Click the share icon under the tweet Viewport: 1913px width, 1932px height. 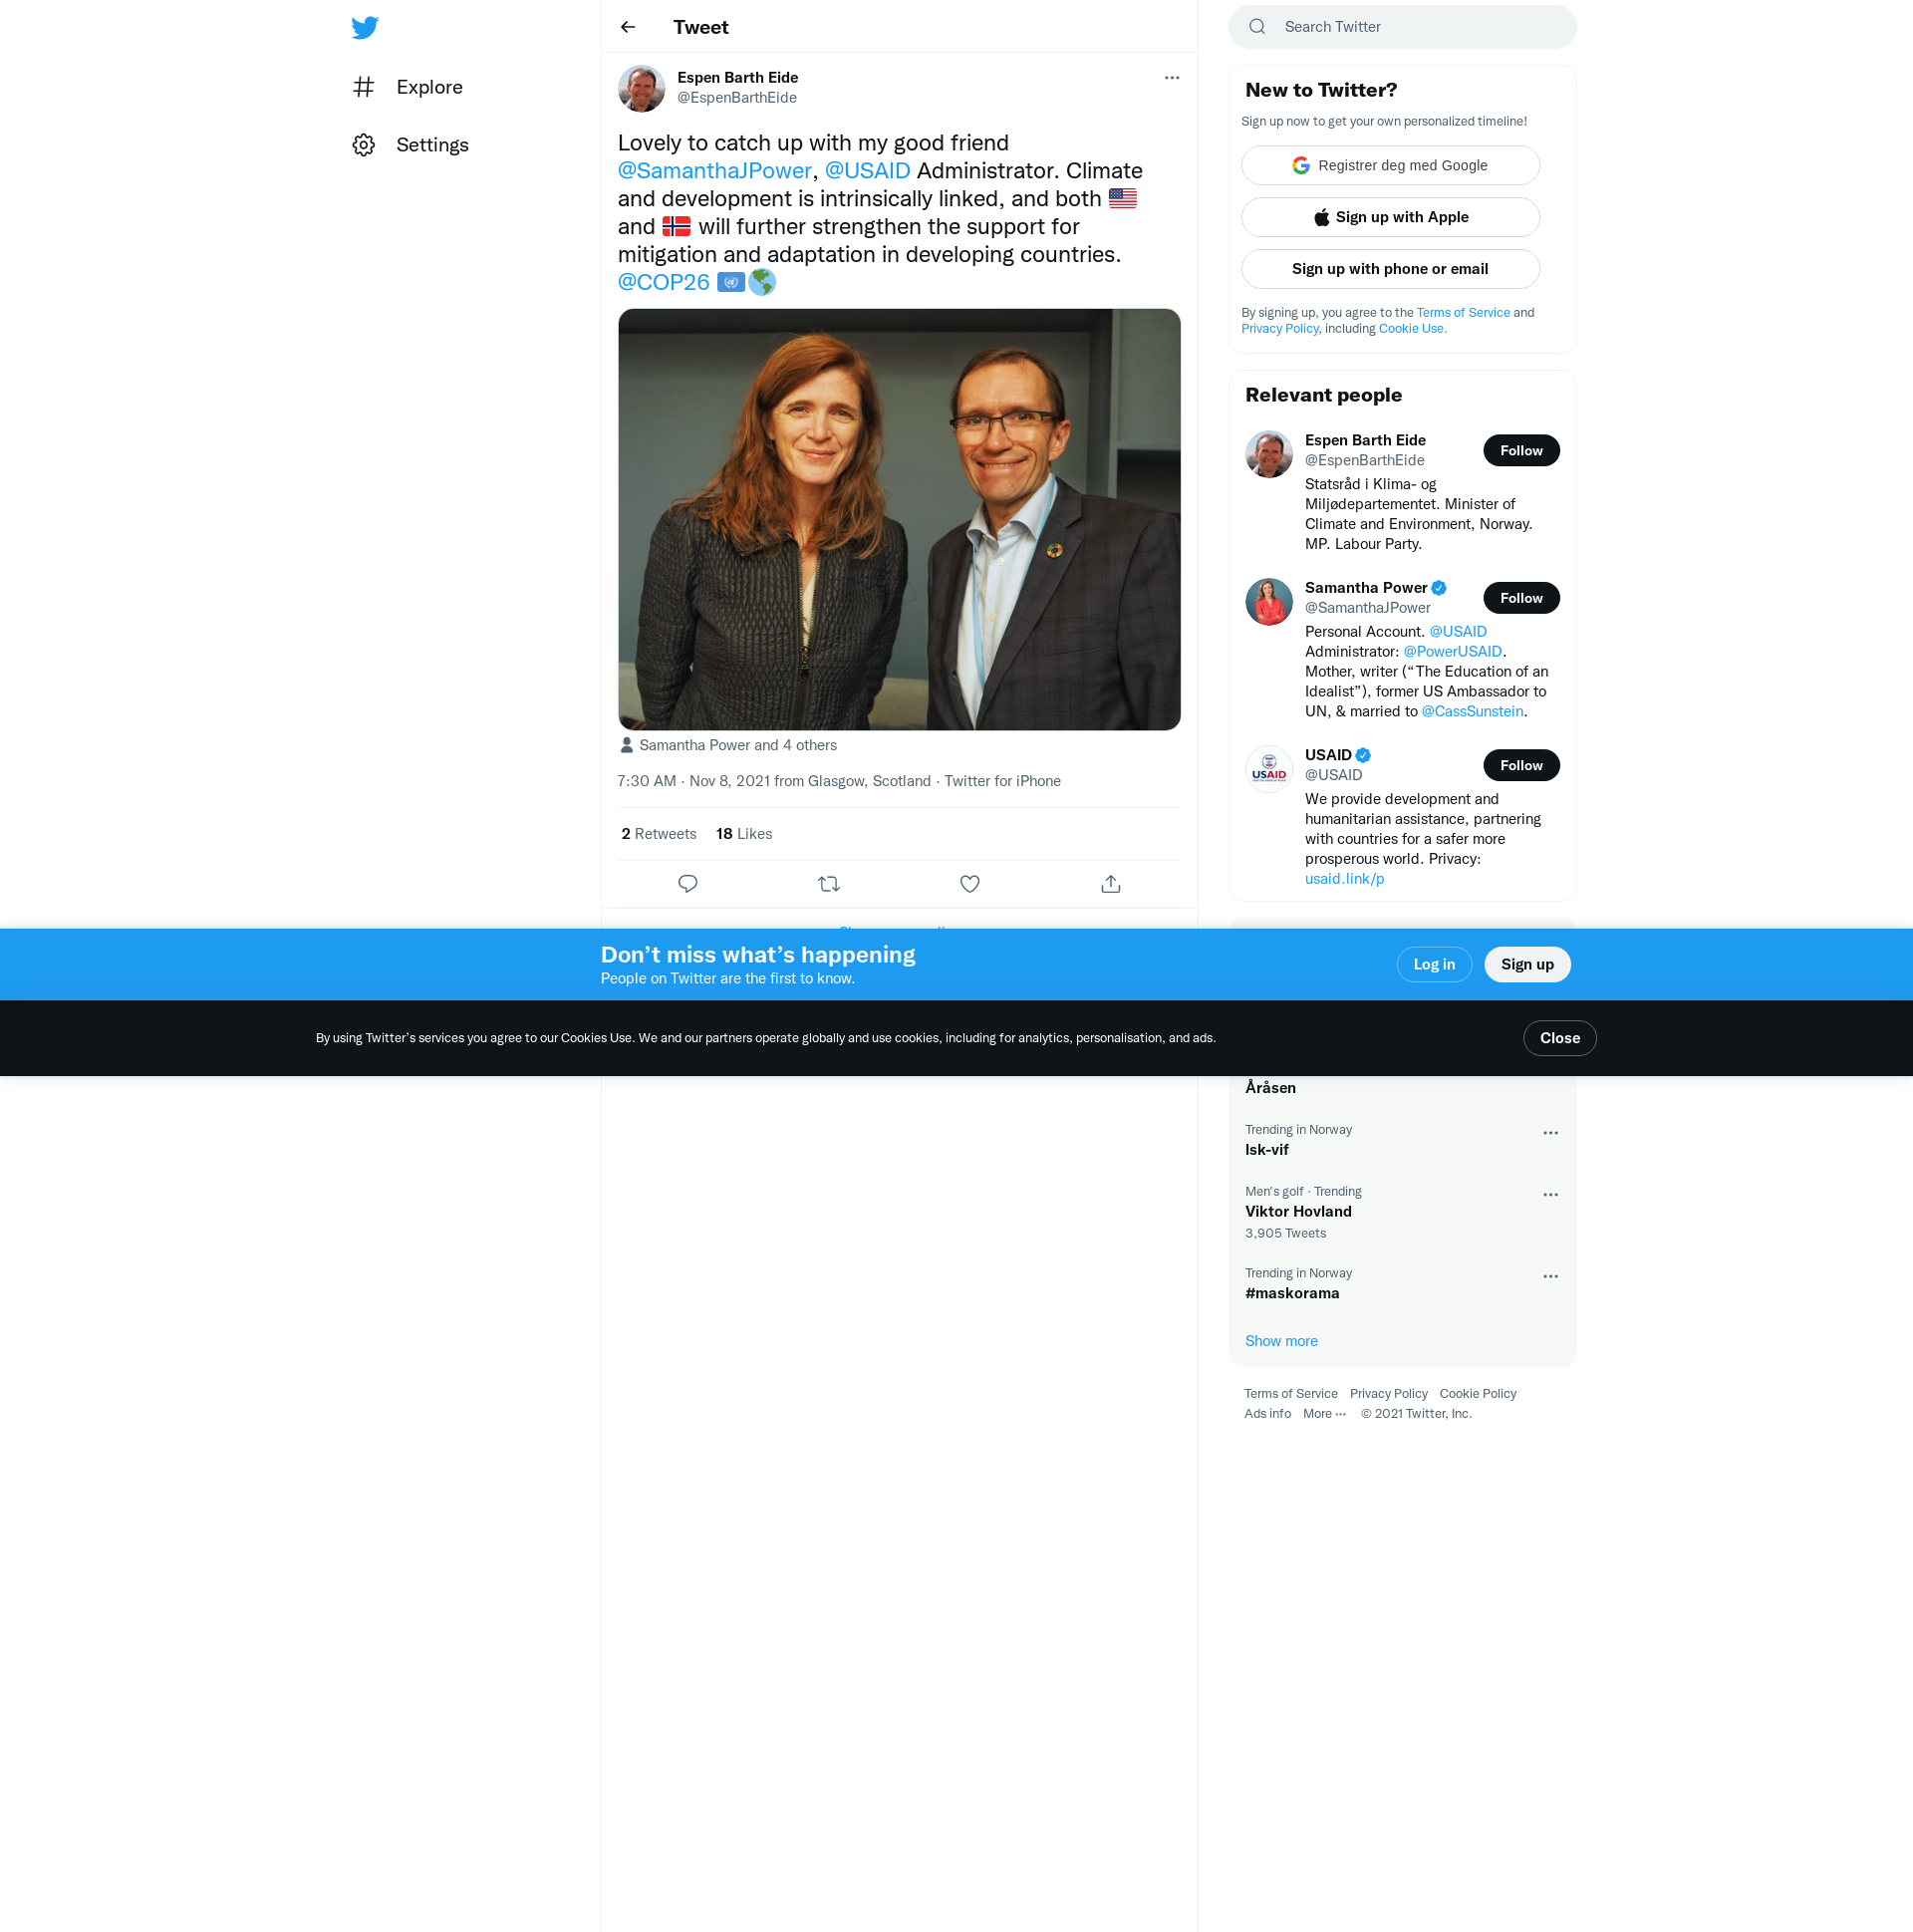[1111, 884]
